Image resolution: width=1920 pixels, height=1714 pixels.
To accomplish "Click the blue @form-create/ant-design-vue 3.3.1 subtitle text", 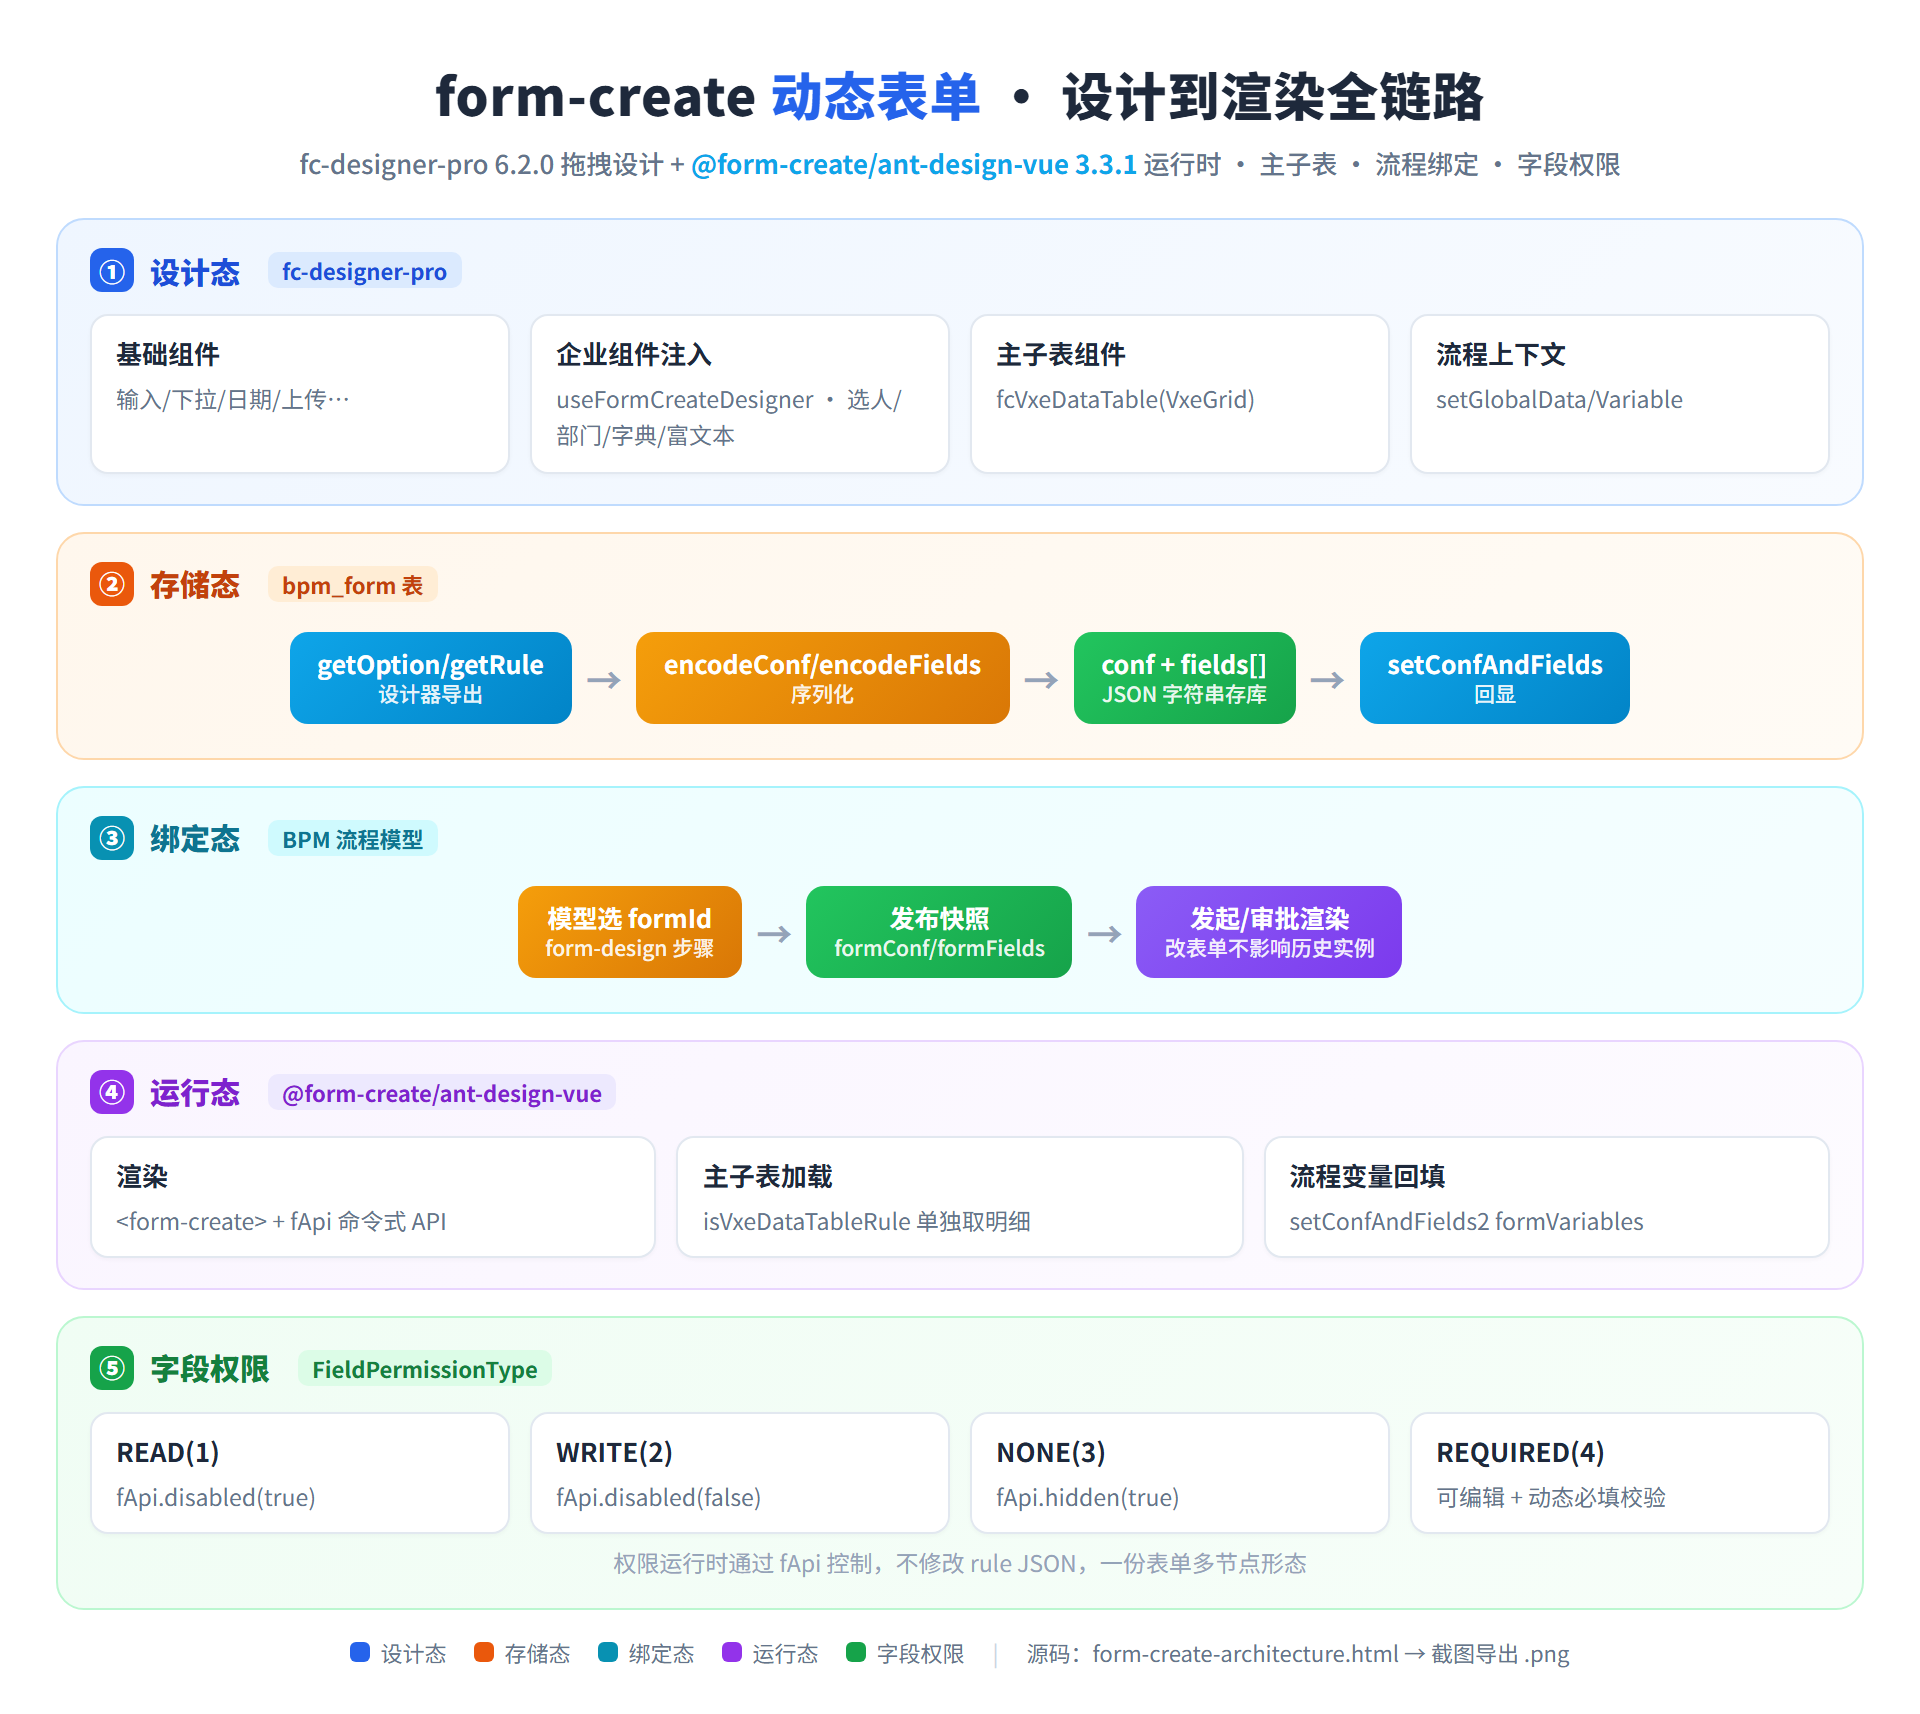I will click(914, 165).
